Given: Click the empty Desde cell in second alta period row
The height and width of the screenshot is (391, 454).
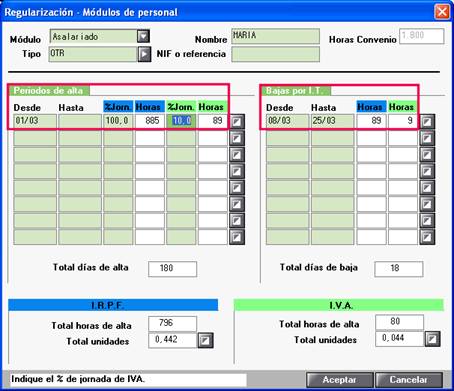Looking at the screenshot, I should (35, 138).
